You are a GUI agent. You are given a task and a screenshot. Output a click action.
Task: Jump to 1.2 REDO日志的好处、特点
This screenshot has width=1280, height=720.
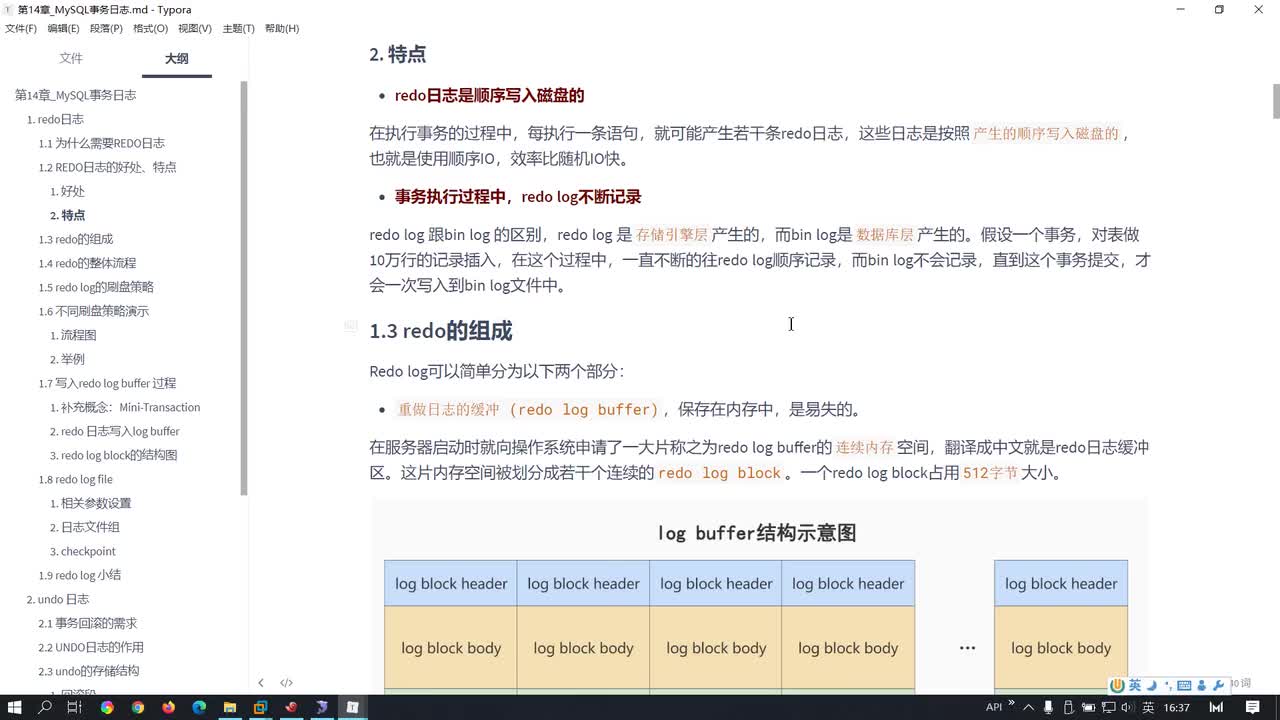107,167
